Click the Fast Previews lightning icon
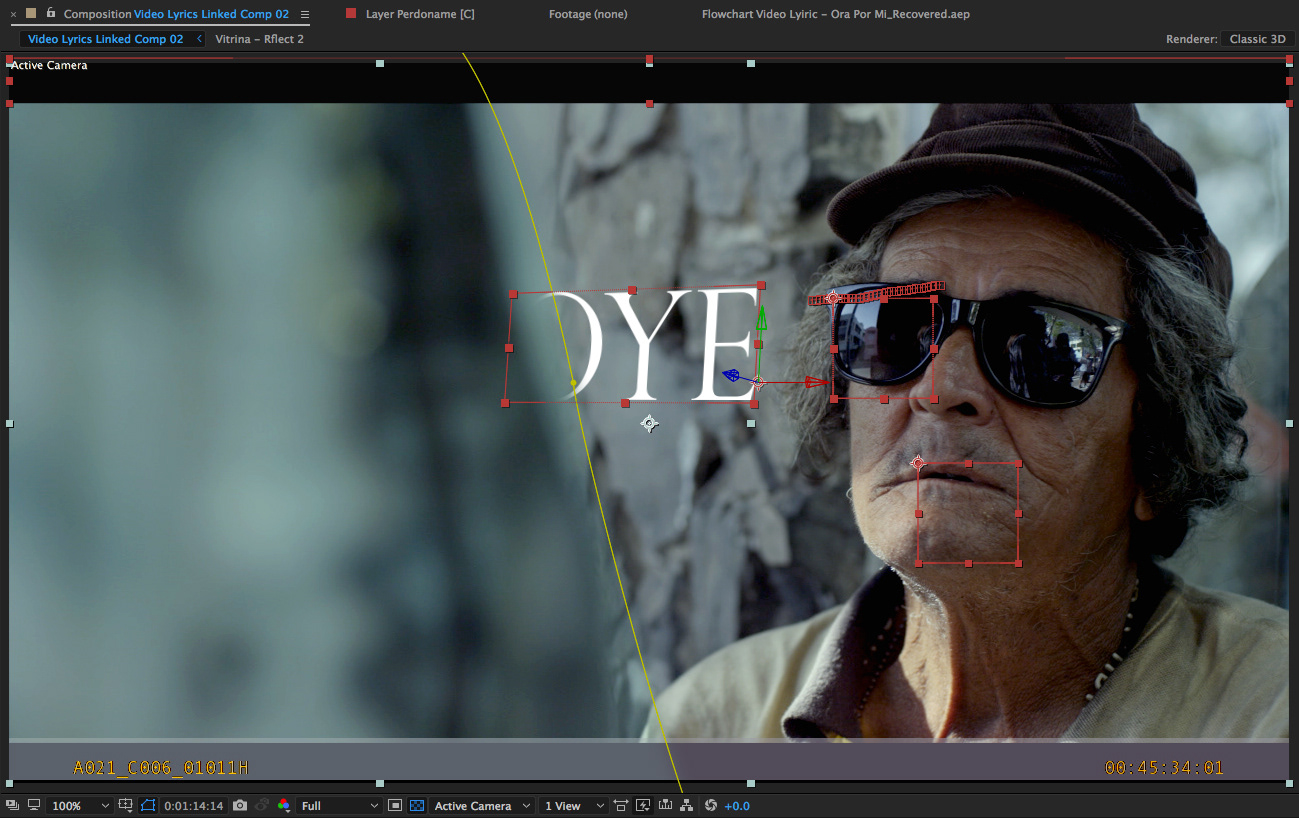This screenshot has width=1299, height=818. [x=643, y=806]
